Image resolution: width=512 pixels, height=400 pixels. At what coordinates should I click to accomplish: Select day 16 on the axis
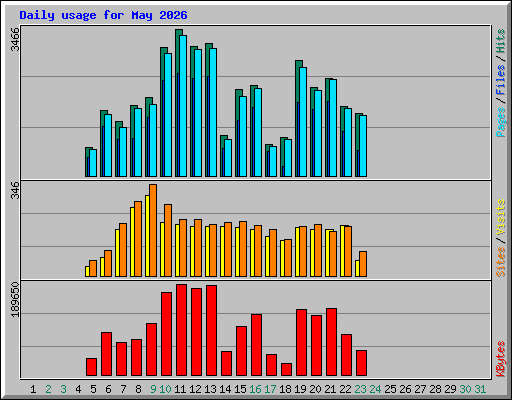click(x=255, y=389)
